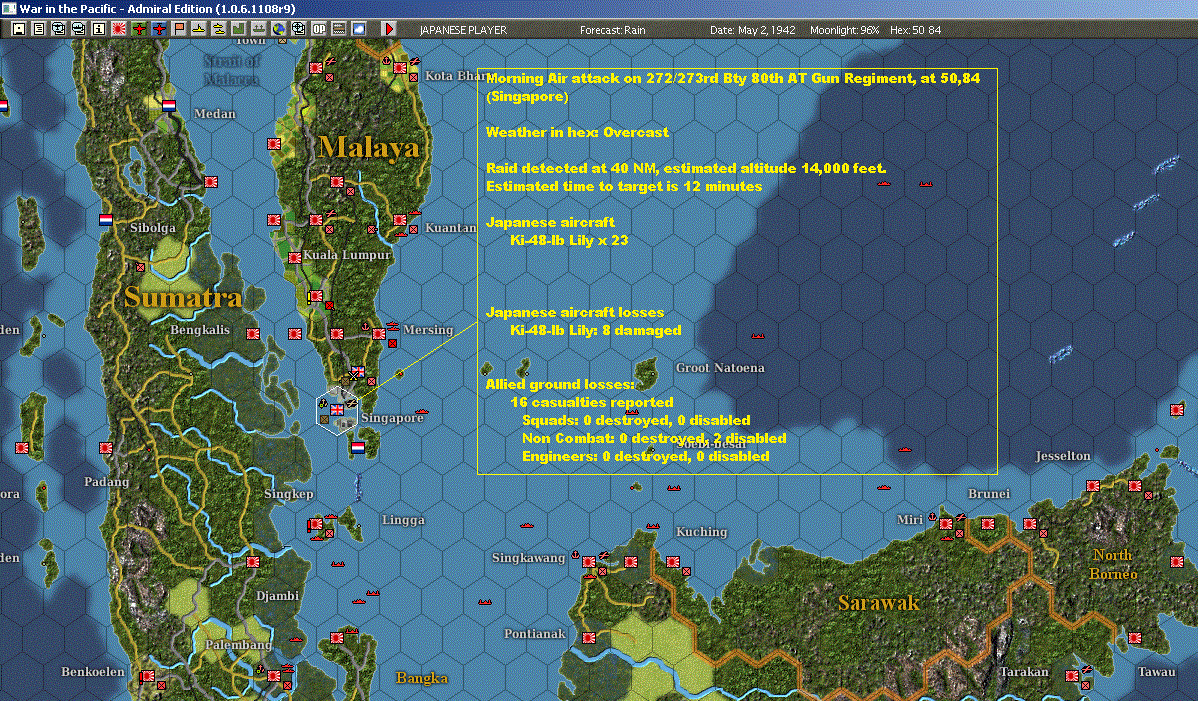Select the Japanese base marker at Singkawang
The height and width of the screenshot is (701, 1198).
pyautogui.click(x=589, y=562)
